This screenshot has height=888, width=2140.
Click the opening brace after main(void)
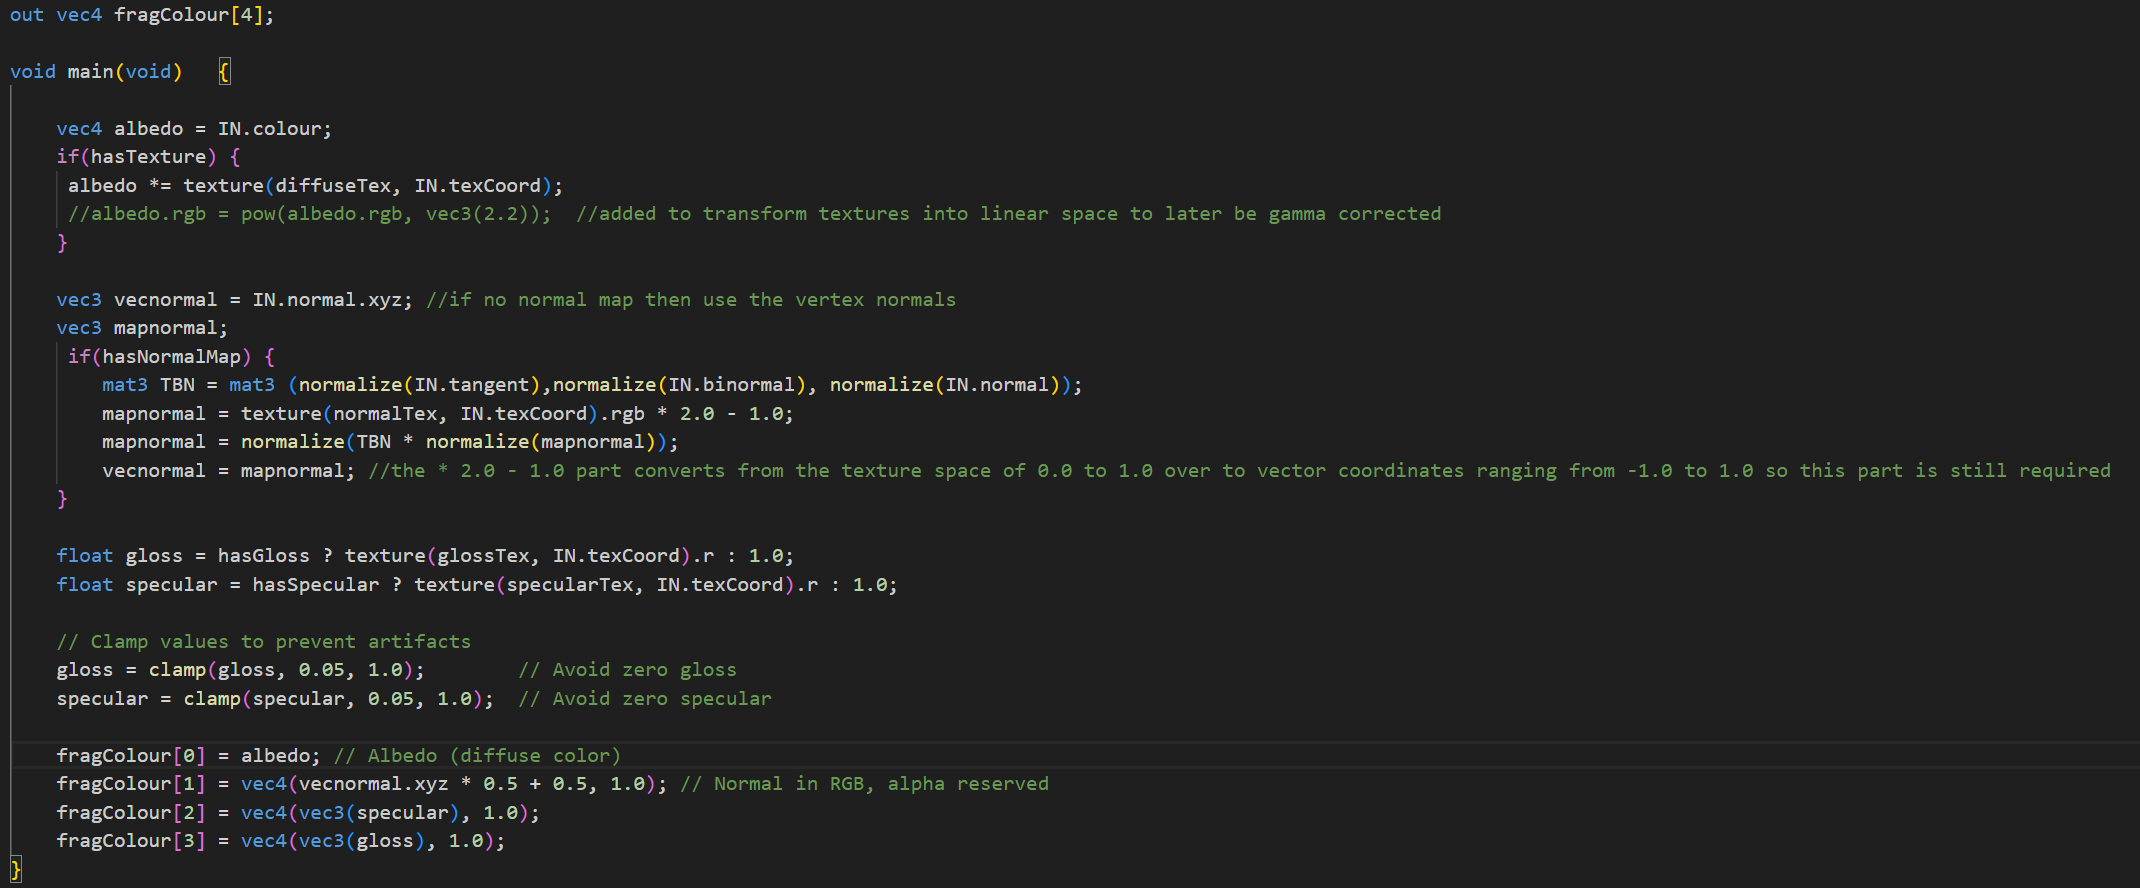click(224, 72)
